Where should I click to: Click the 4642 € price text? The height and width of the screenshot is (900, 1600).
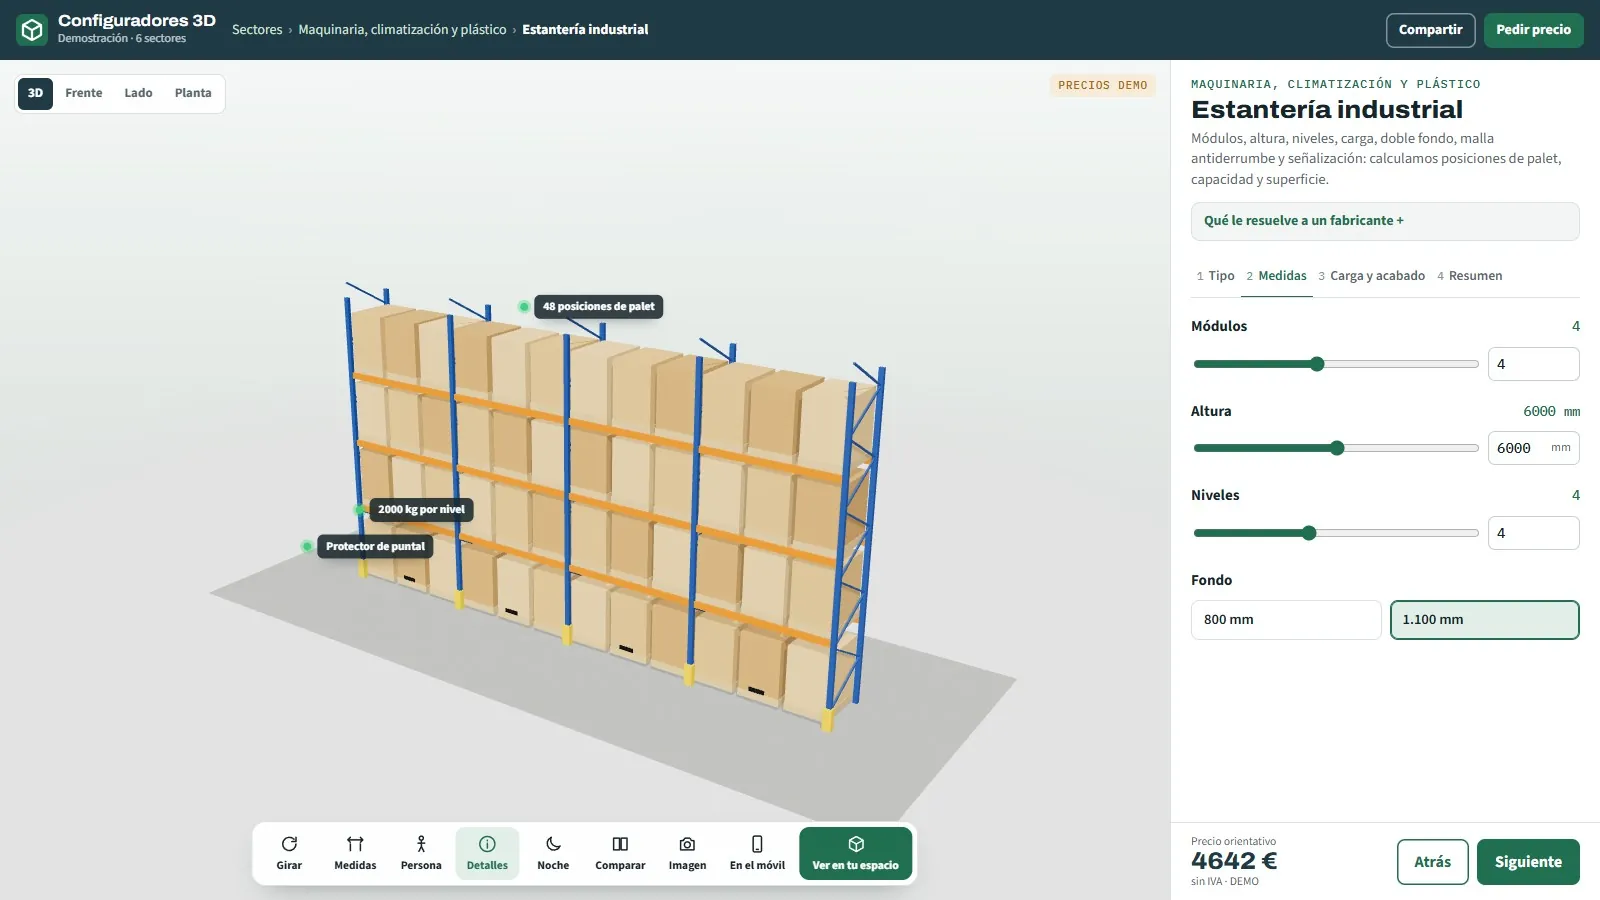click(1234, 861)
